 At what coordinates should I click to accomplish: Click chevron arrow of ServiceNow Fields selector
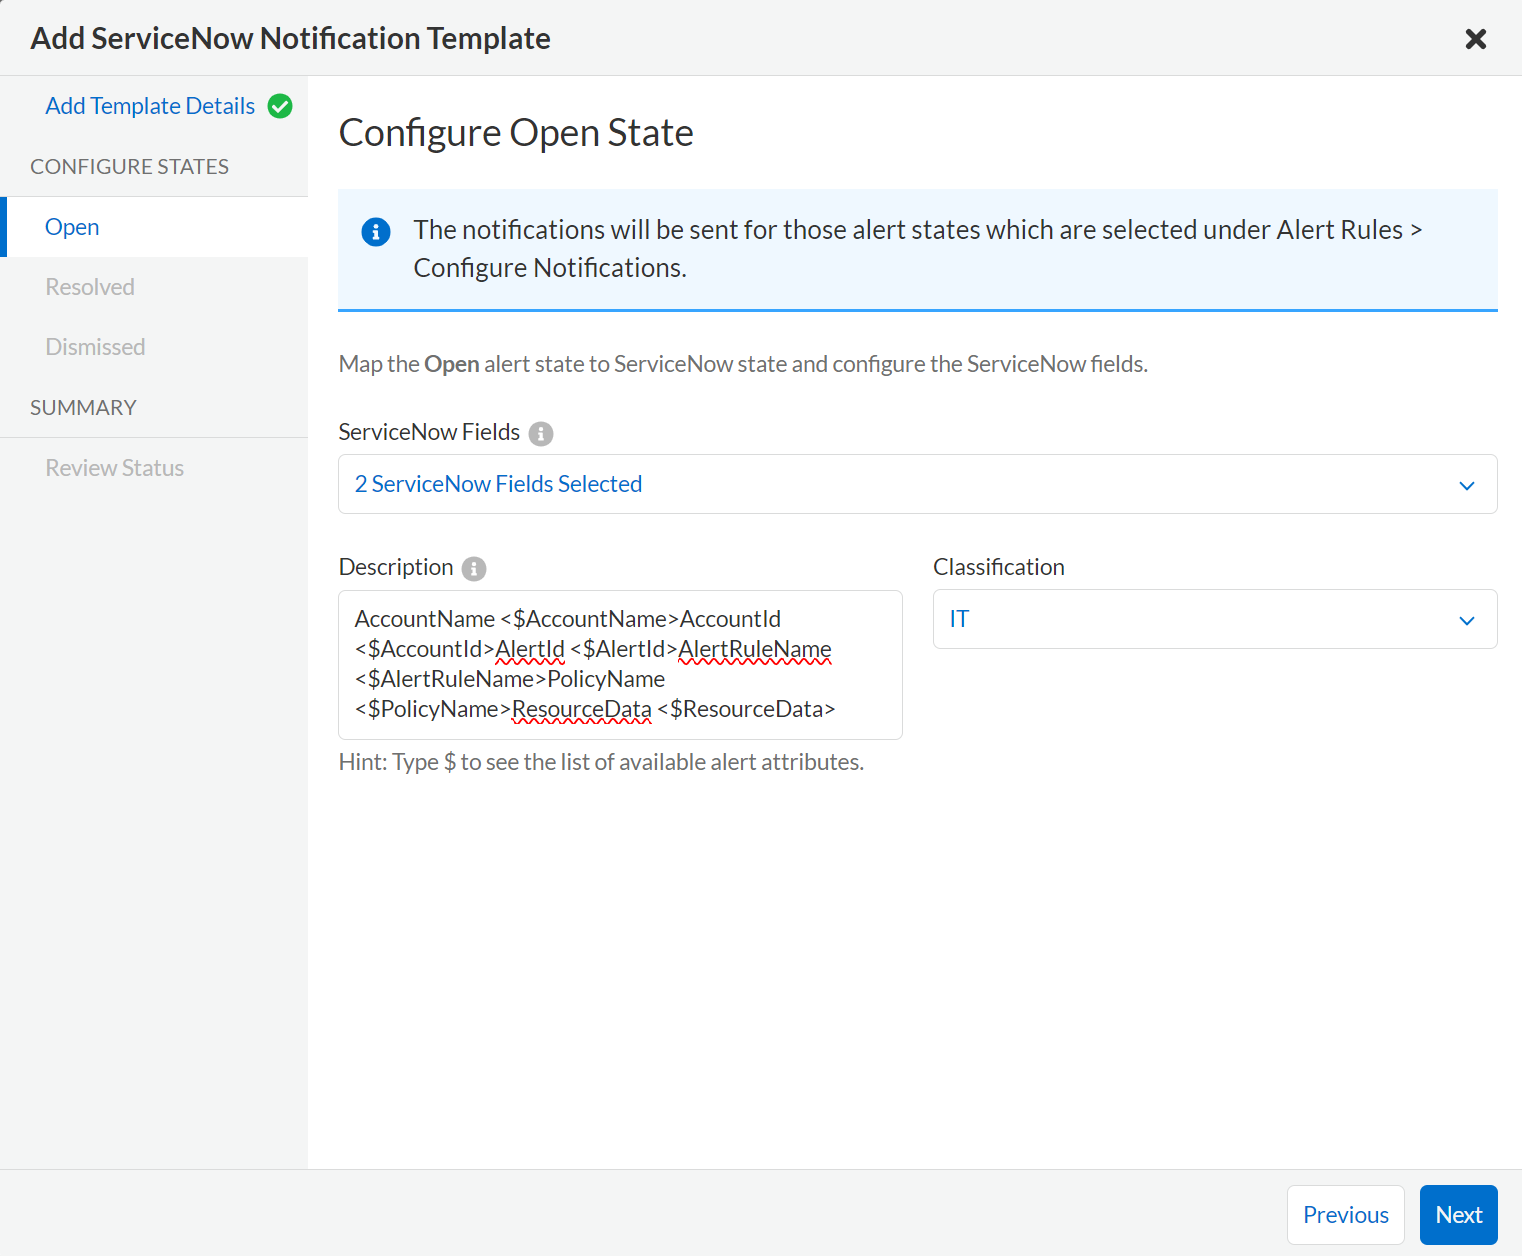[x=1467, y=485]
